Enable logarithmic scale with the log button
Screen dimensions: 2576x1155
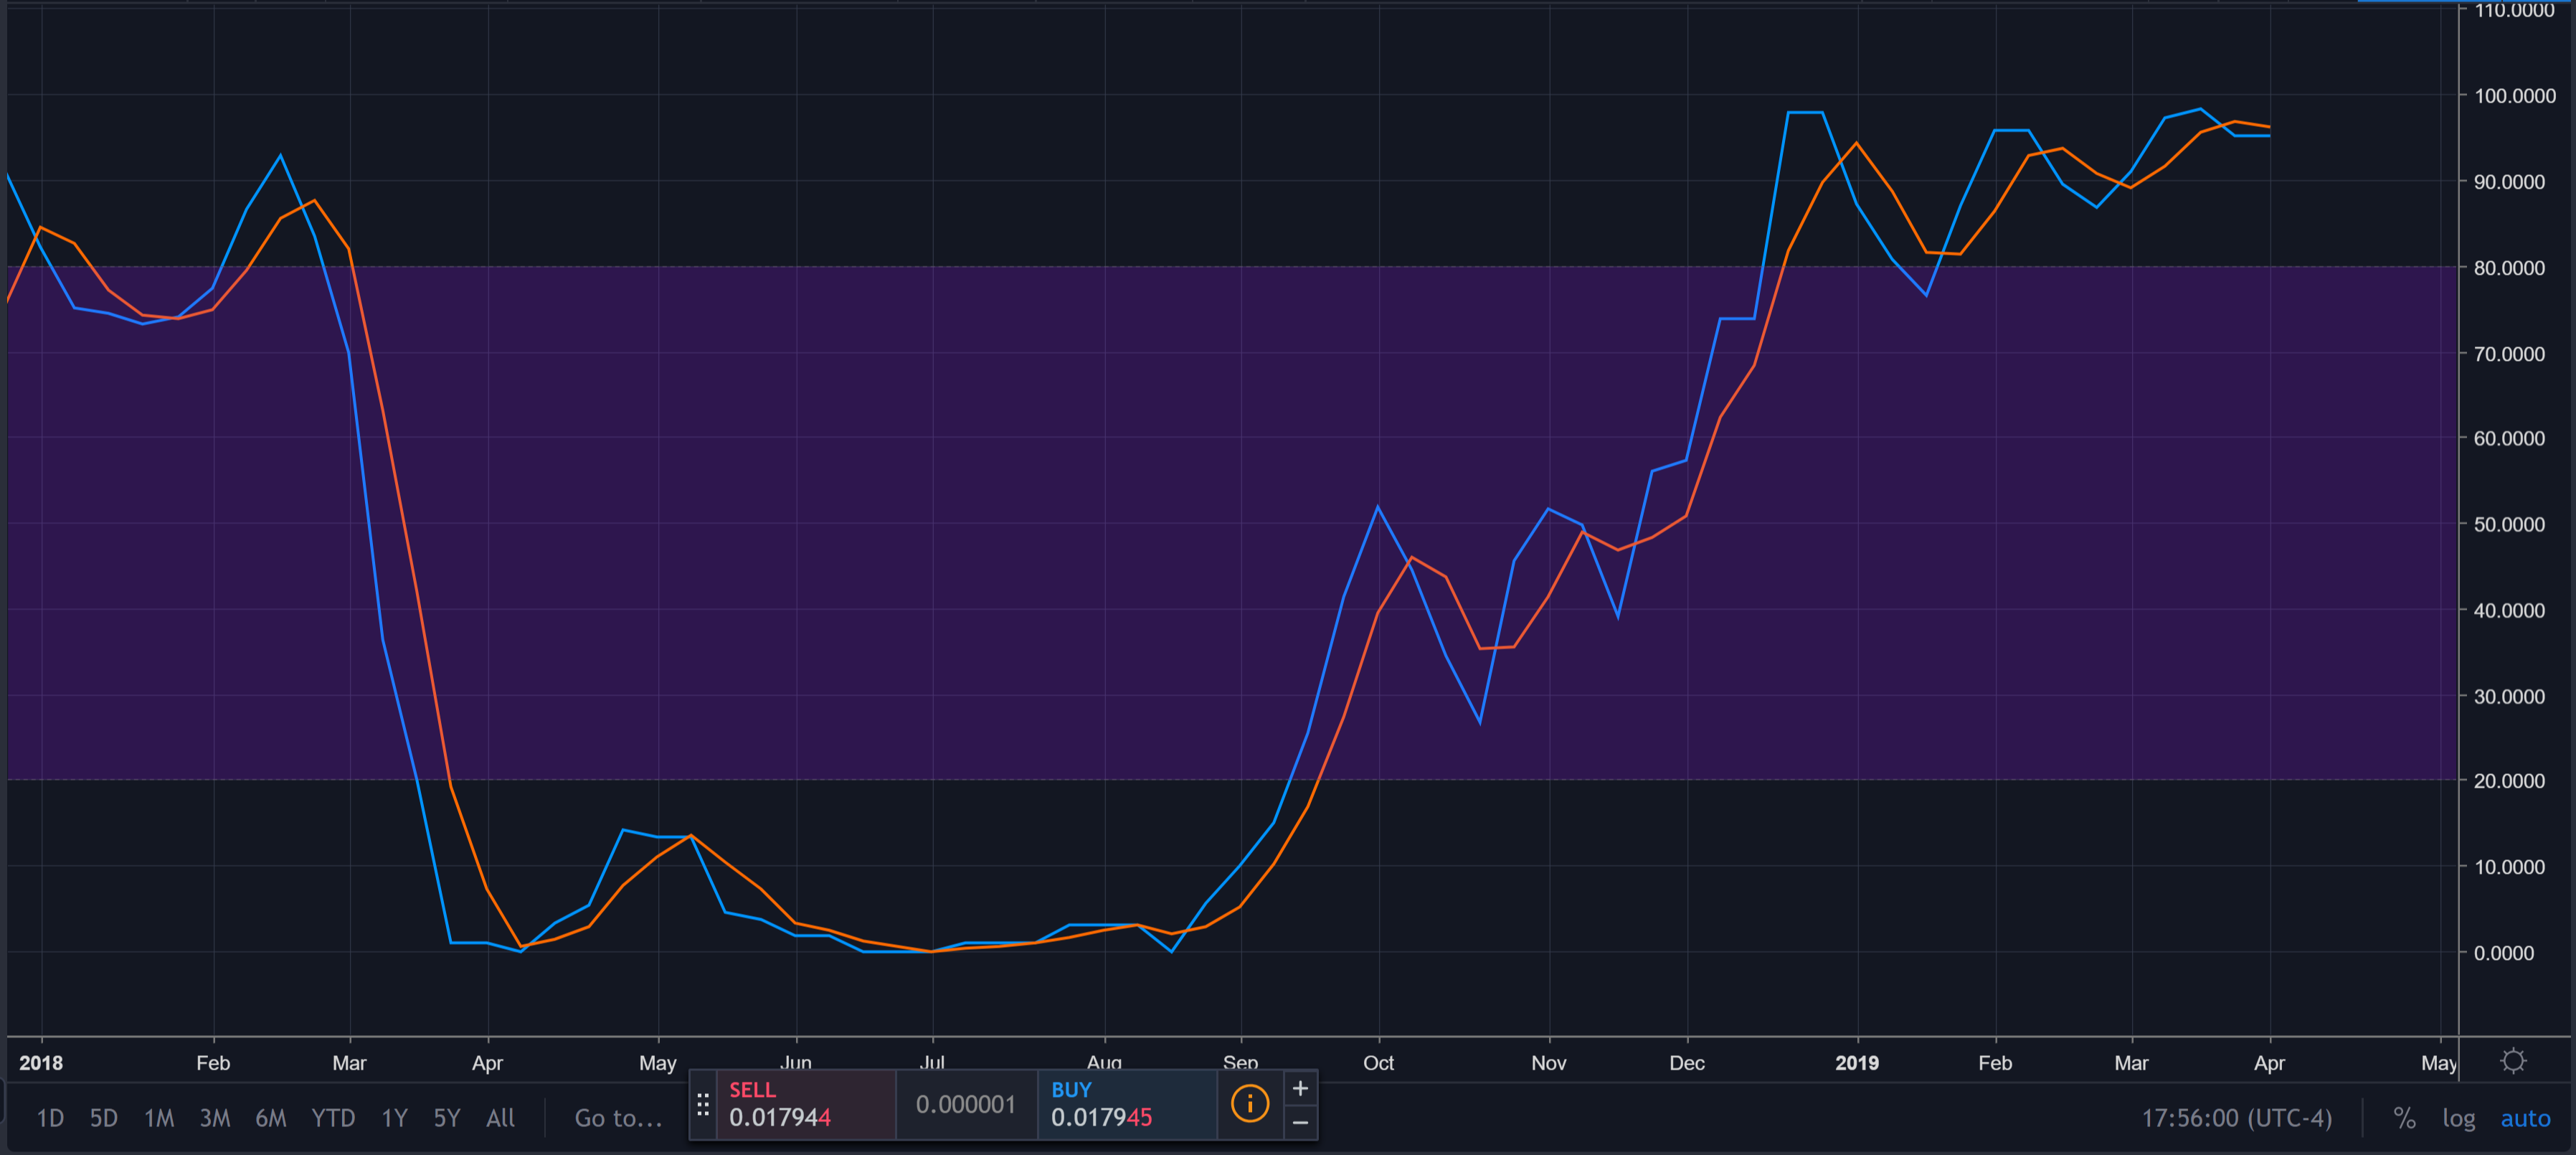coord(2459,1118)
